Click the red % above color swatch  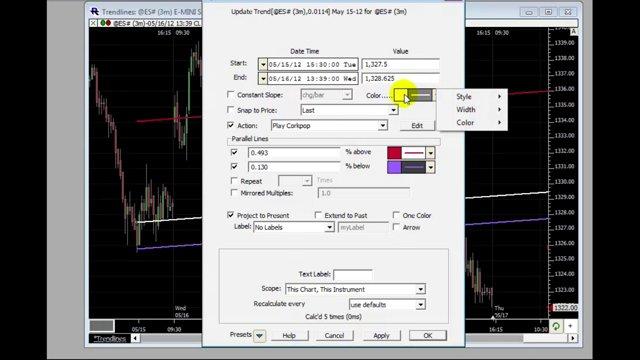coord(394,153)
